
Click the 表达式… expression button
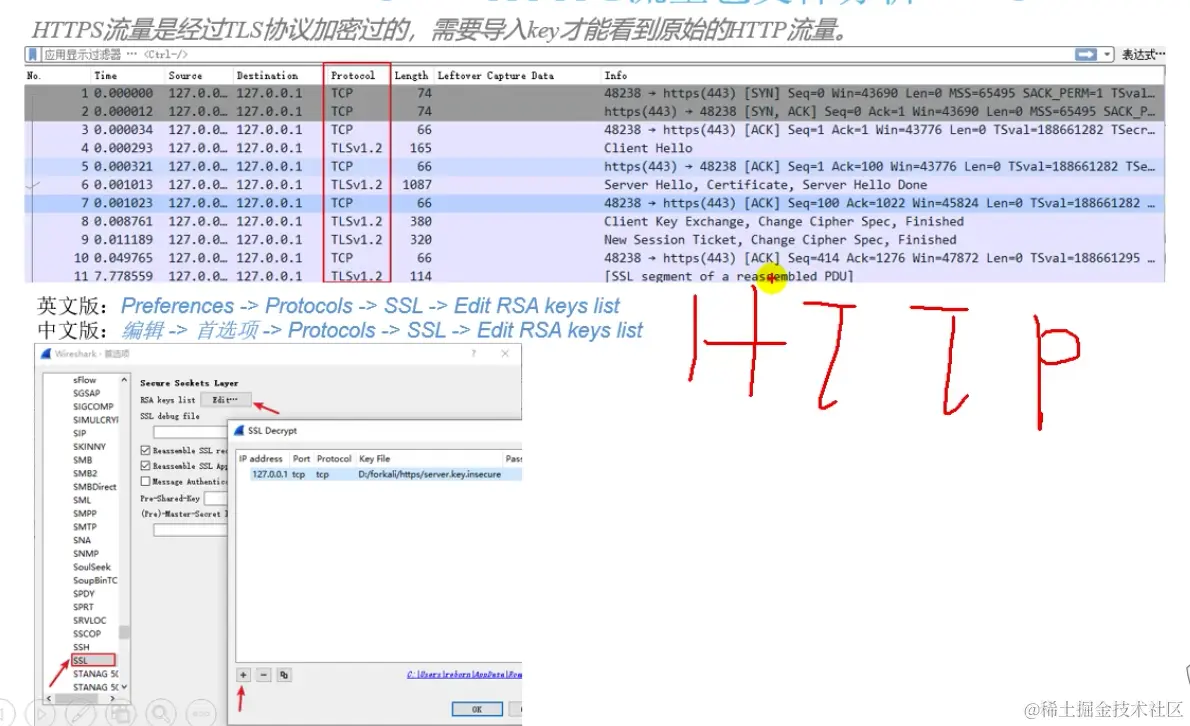pyautogui.click(x=1143, y=55)
